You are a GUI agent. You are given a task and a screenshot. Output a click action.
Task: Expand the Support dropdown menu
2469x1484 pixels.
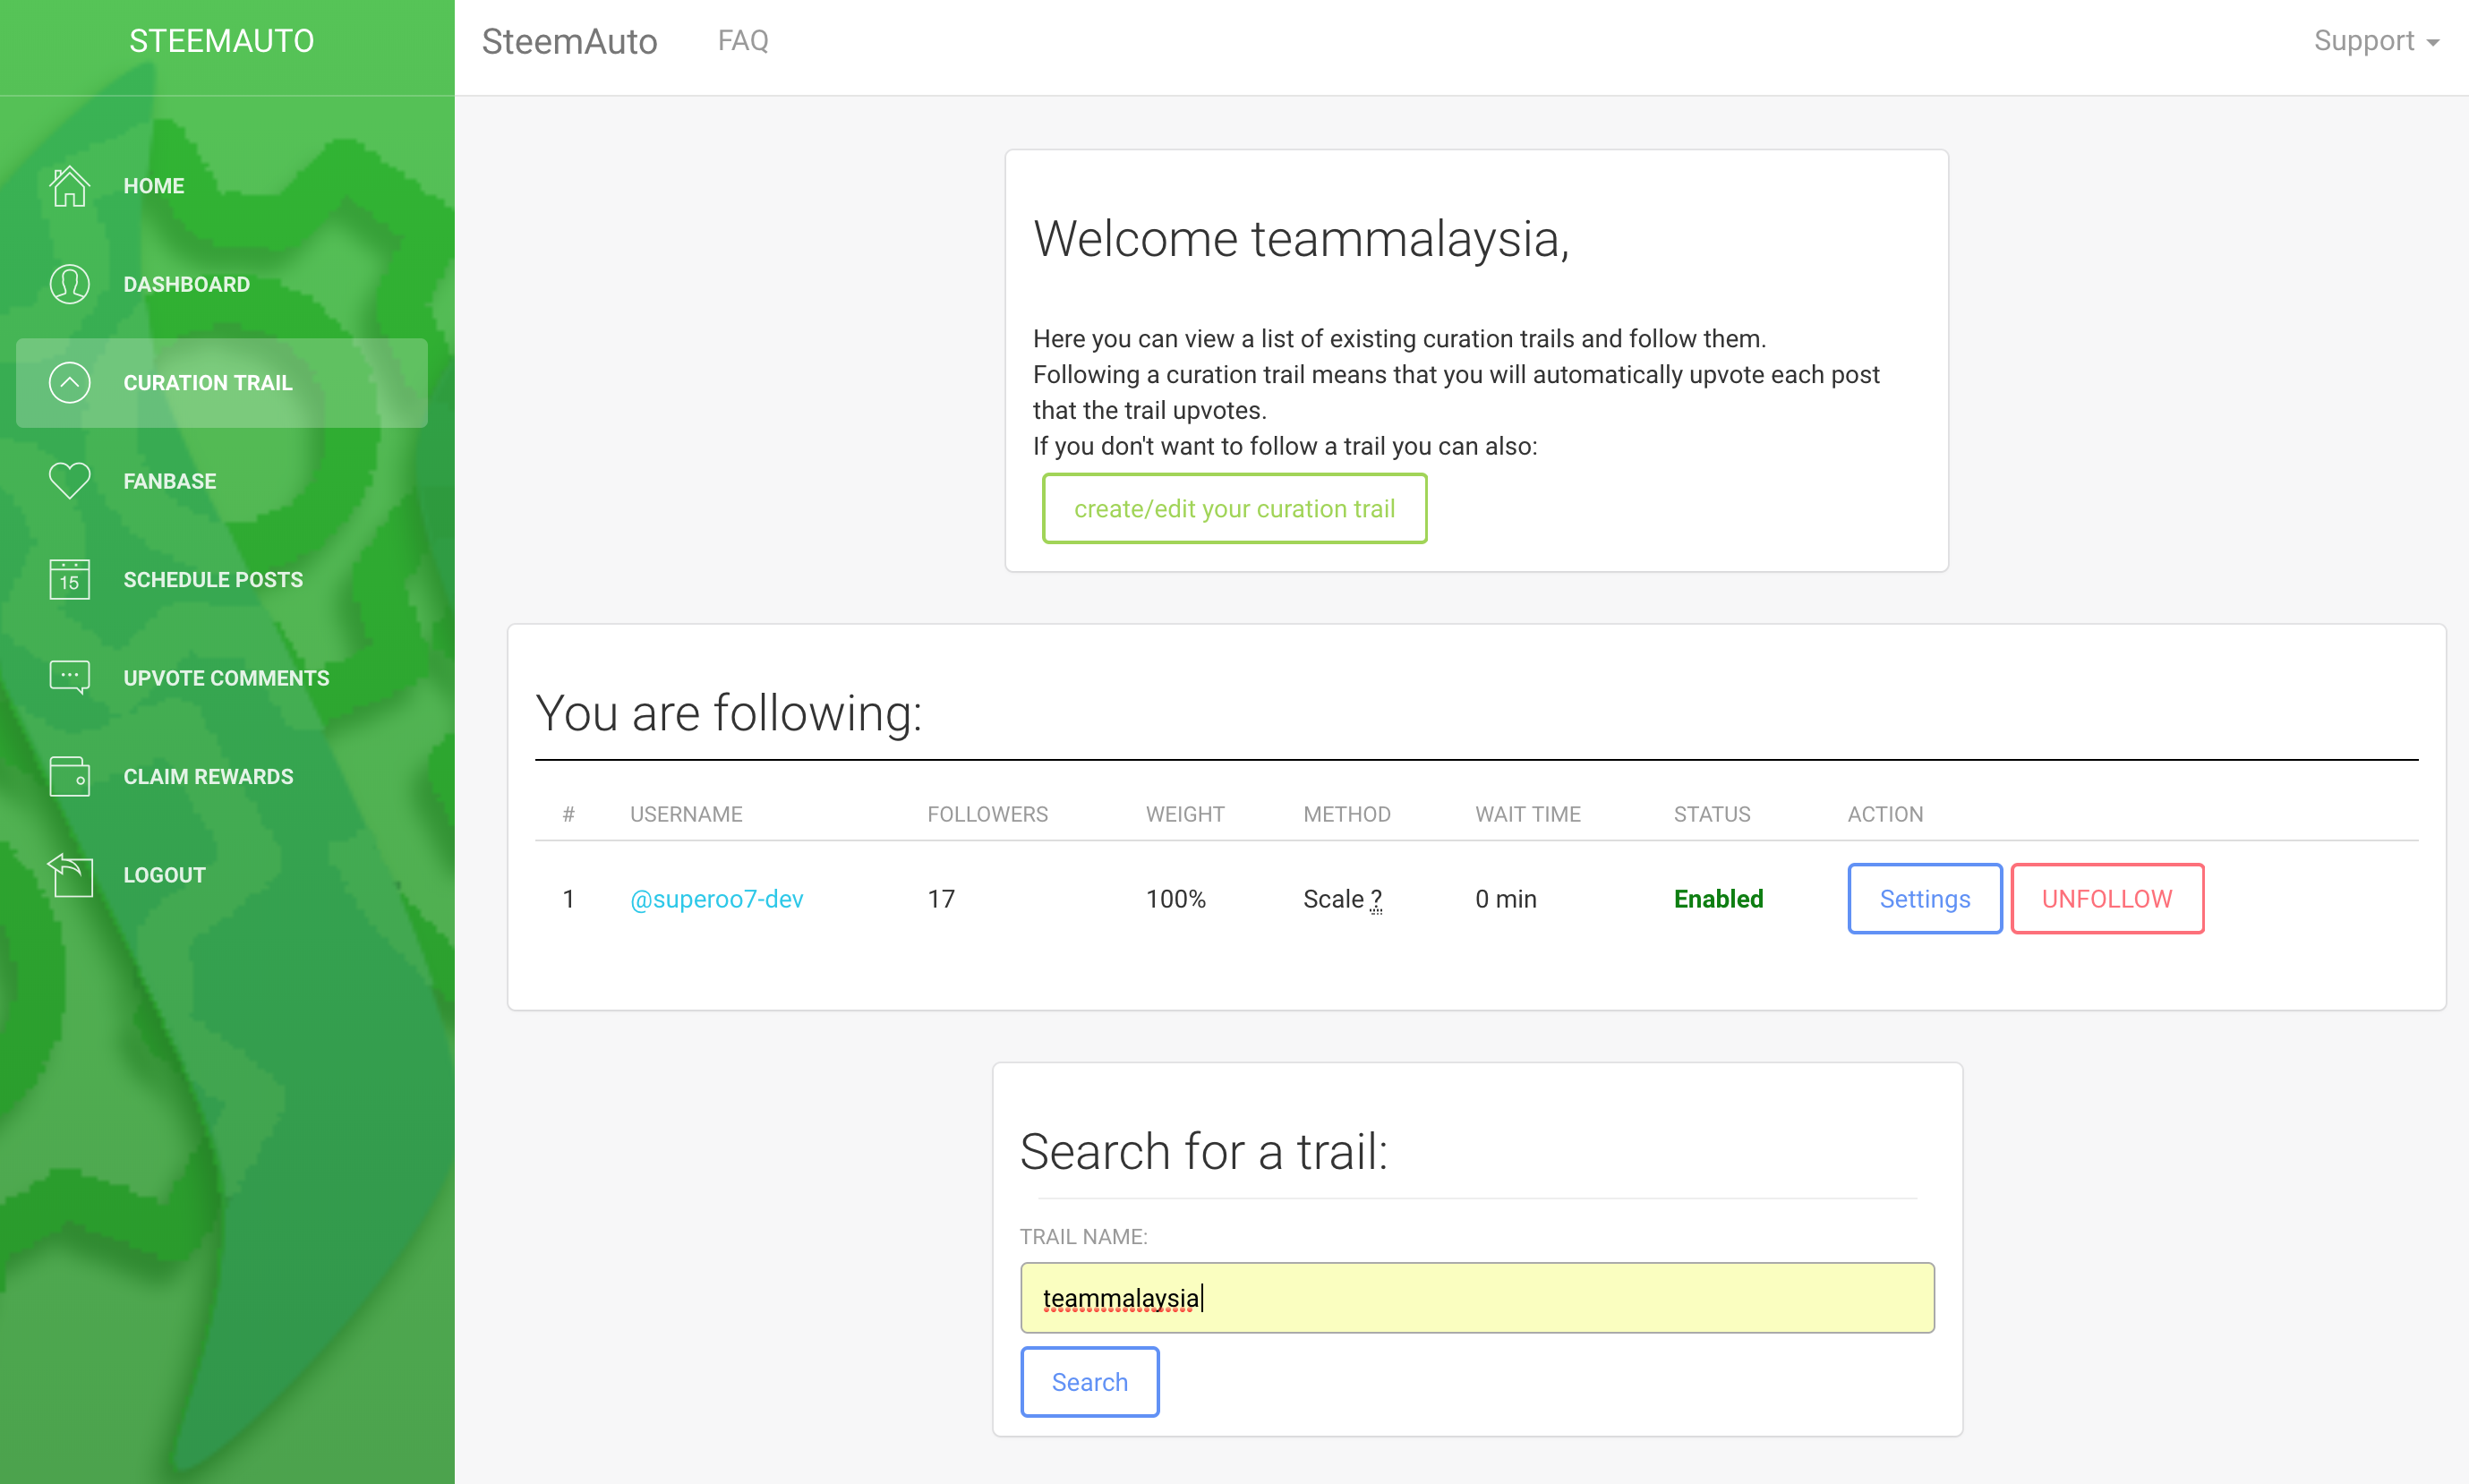2376,41
